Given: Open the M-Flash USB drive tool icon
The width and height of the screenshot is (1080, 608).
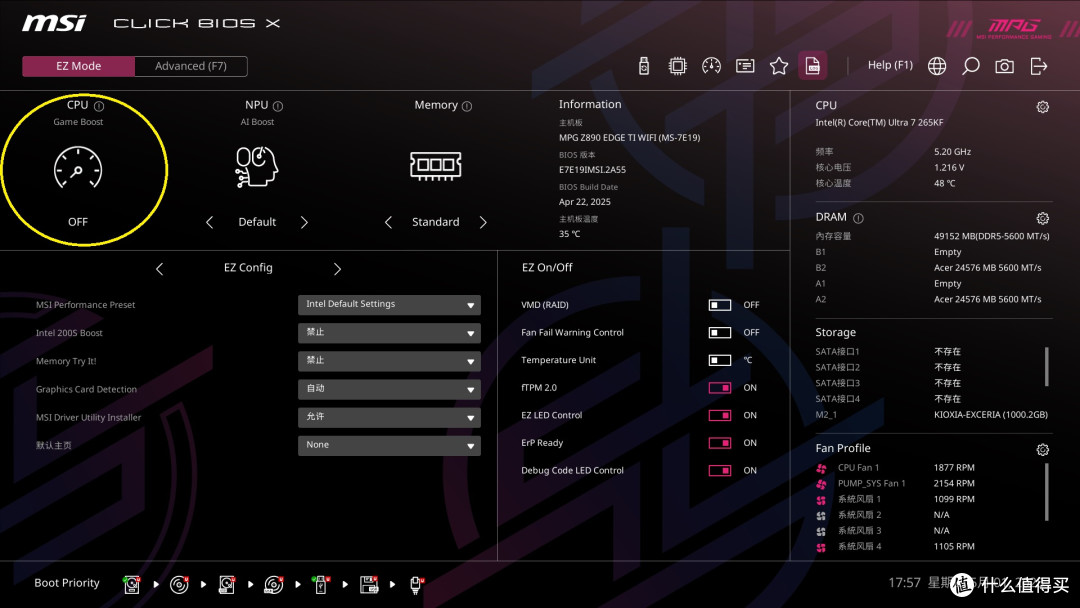Looking at the screenshot, I should tap(644, 66).
